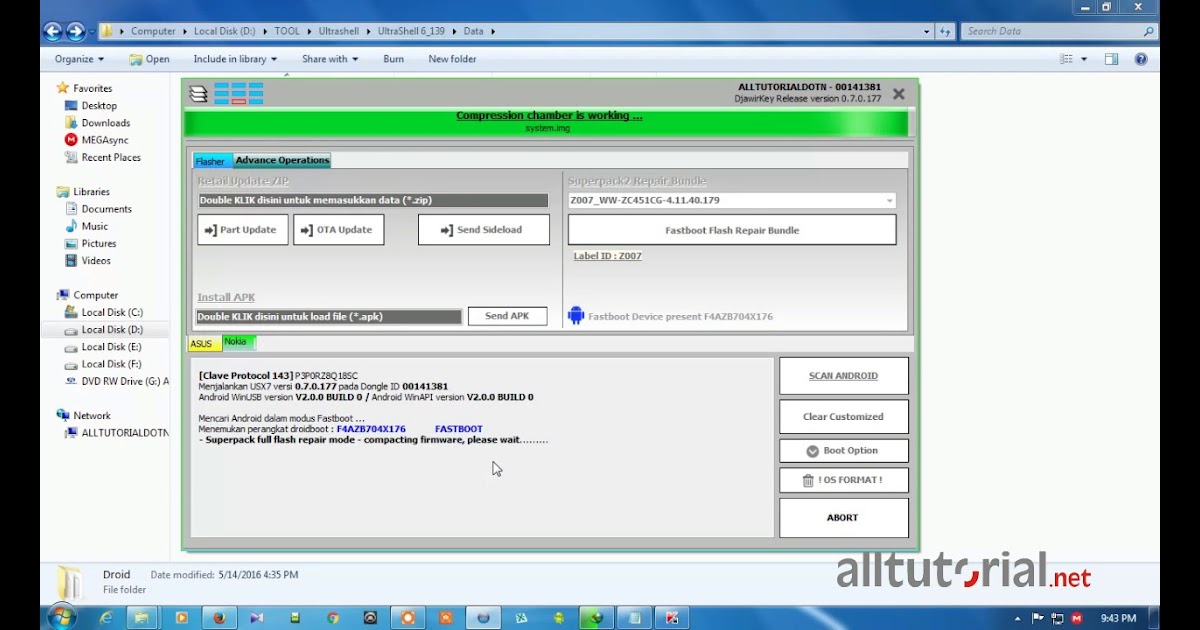Image resolution: width=1200 pixels, height=630 pixels.
Task: Click the green compression progress bar
Action: [546, 122]
